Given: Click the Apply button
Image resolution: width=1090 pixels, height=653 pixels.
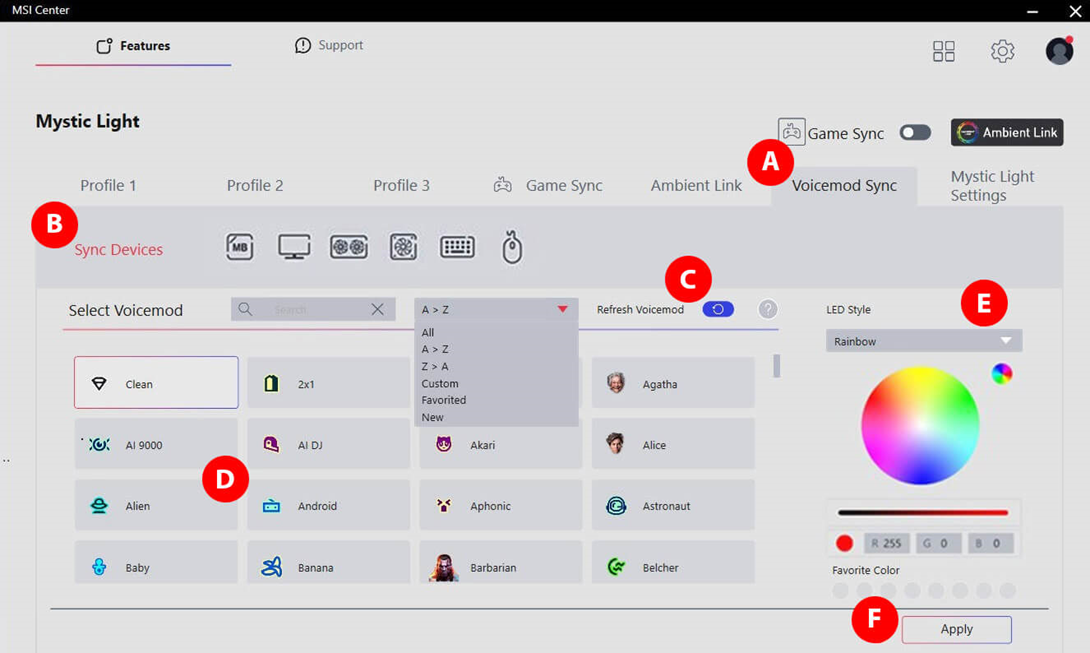Looking at the screenshot, I should [957, 629].
